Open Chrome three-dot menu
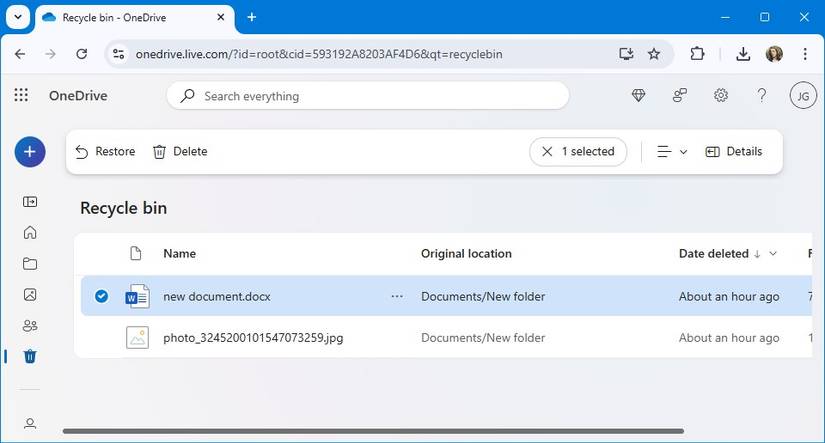Viewport: 825px width, 443px height. (805, 54)
